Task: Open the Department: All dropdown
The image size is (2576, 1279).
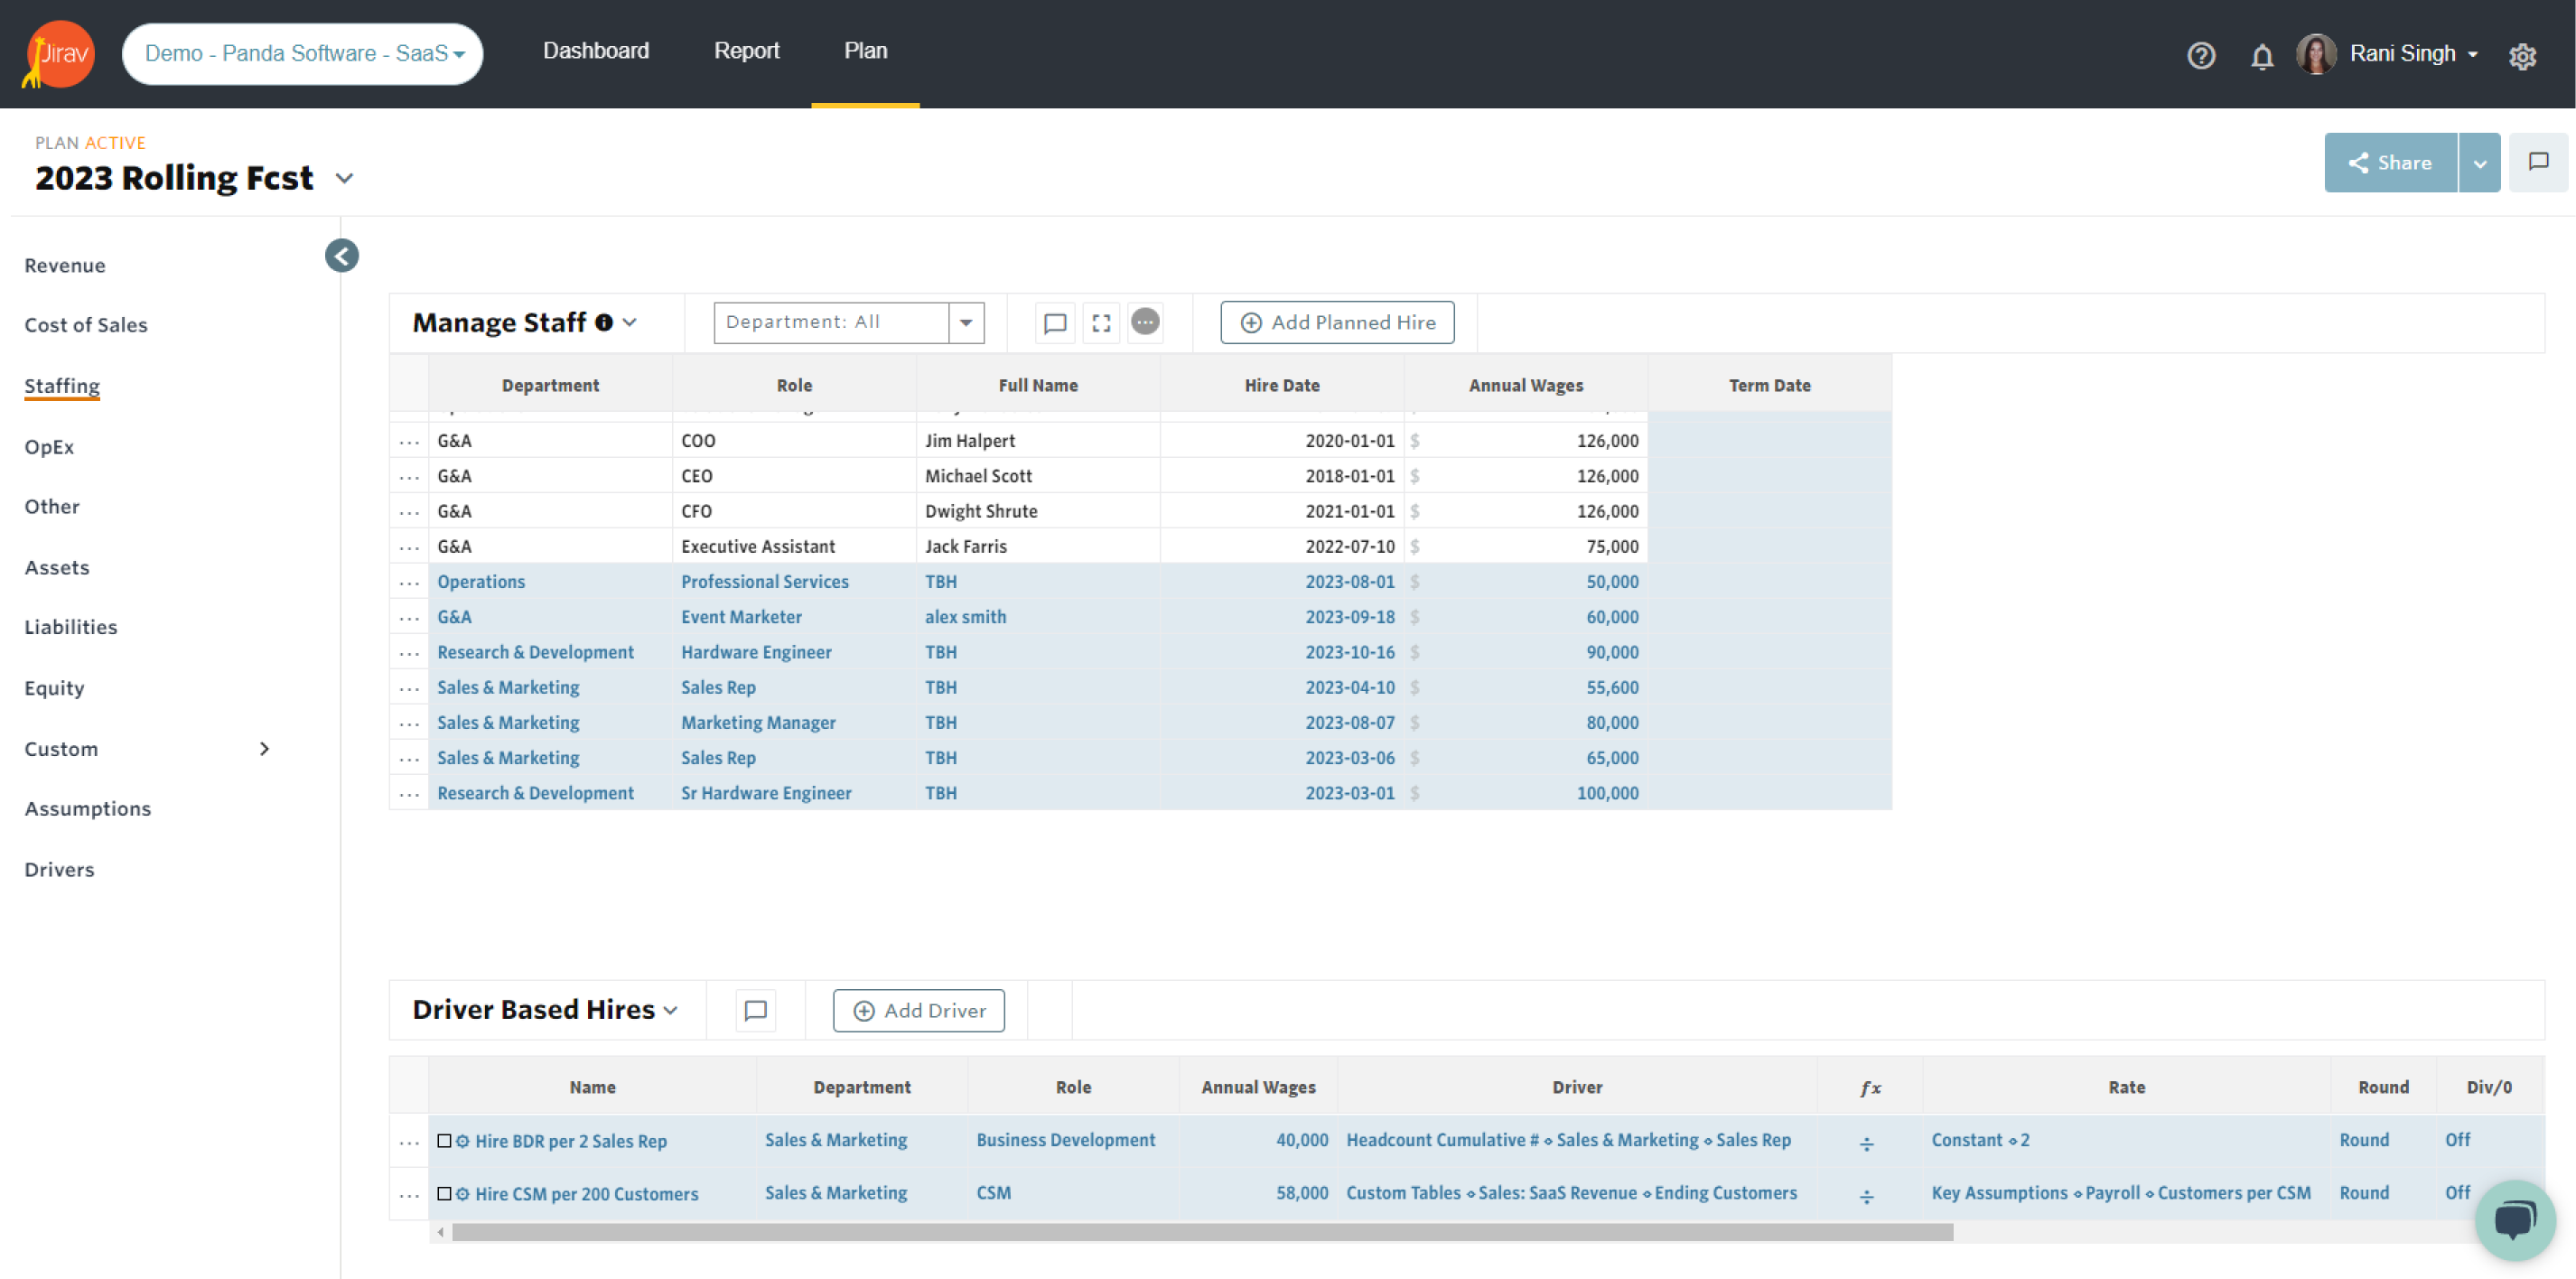Action: pos(965,323)
